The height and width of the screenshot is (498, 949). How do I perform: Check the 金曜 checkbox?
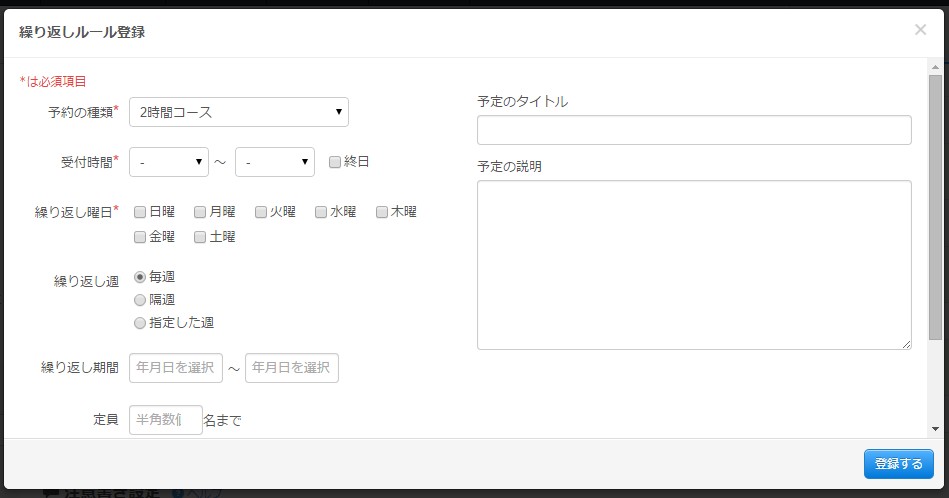click(140, 237)
